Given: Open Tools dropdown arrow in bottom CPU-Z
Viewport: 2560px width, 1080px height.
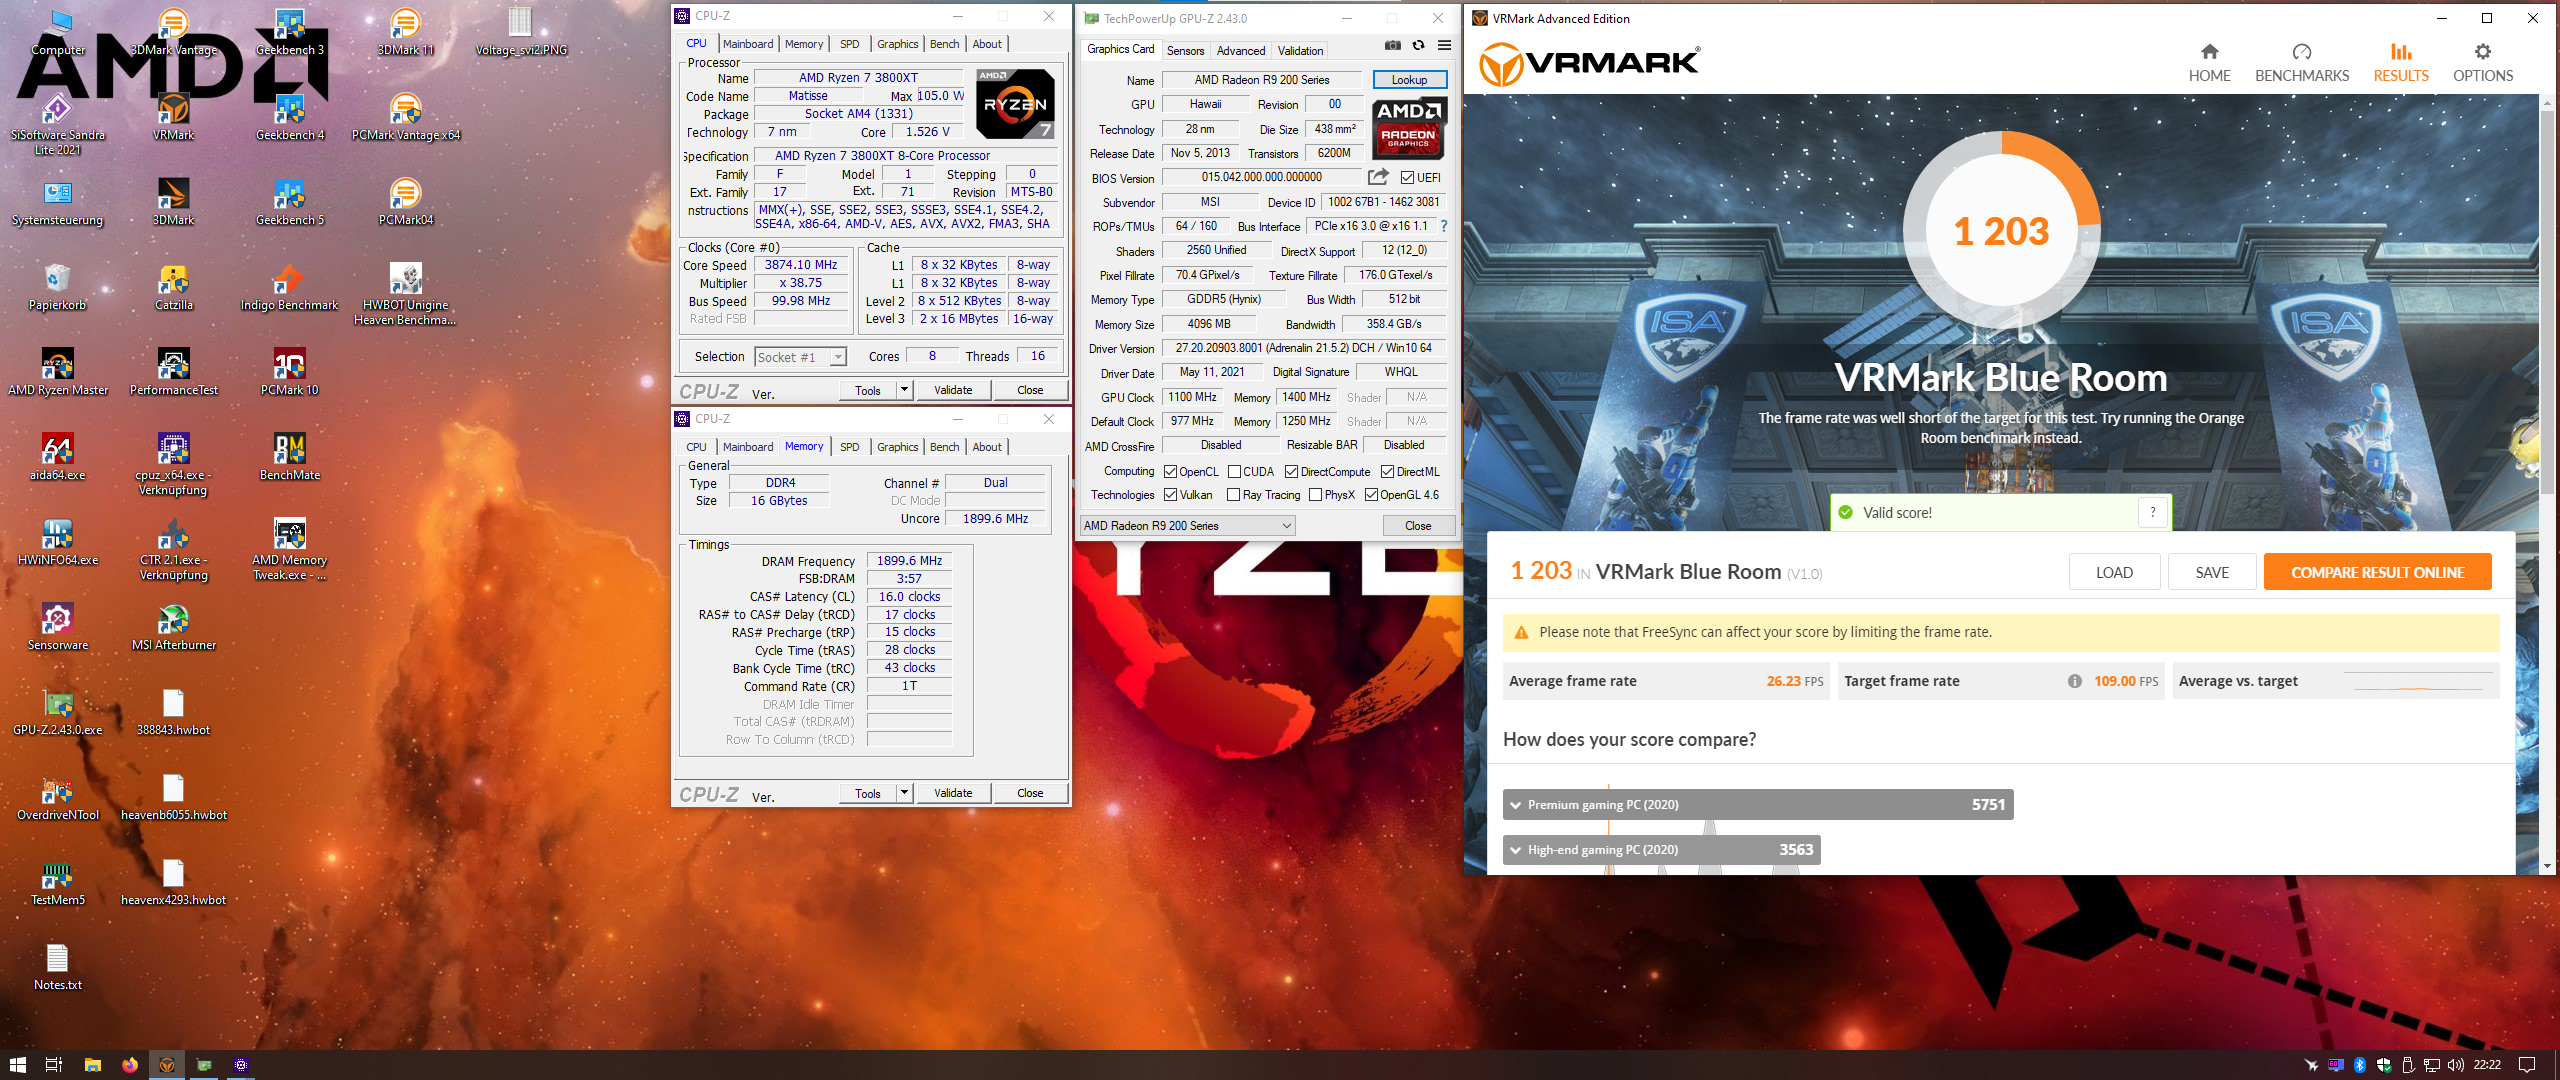Looking at the screenshot, I should [x=904, y=793].
